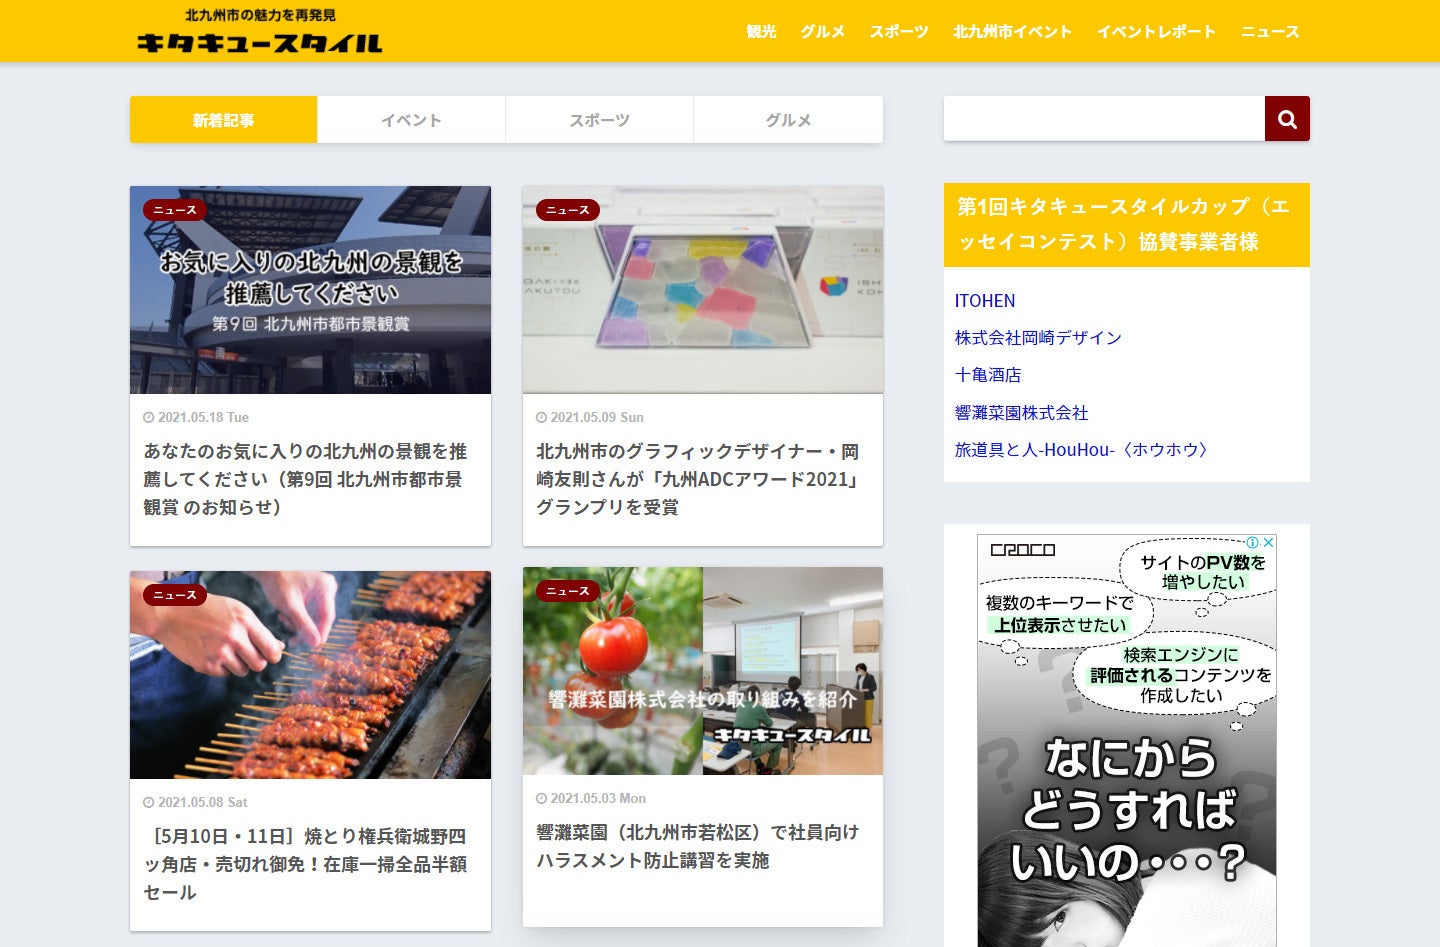
Task: Read the 焼とり権兵衛 half-price sale article title
Action: click(x=305, y=864)
